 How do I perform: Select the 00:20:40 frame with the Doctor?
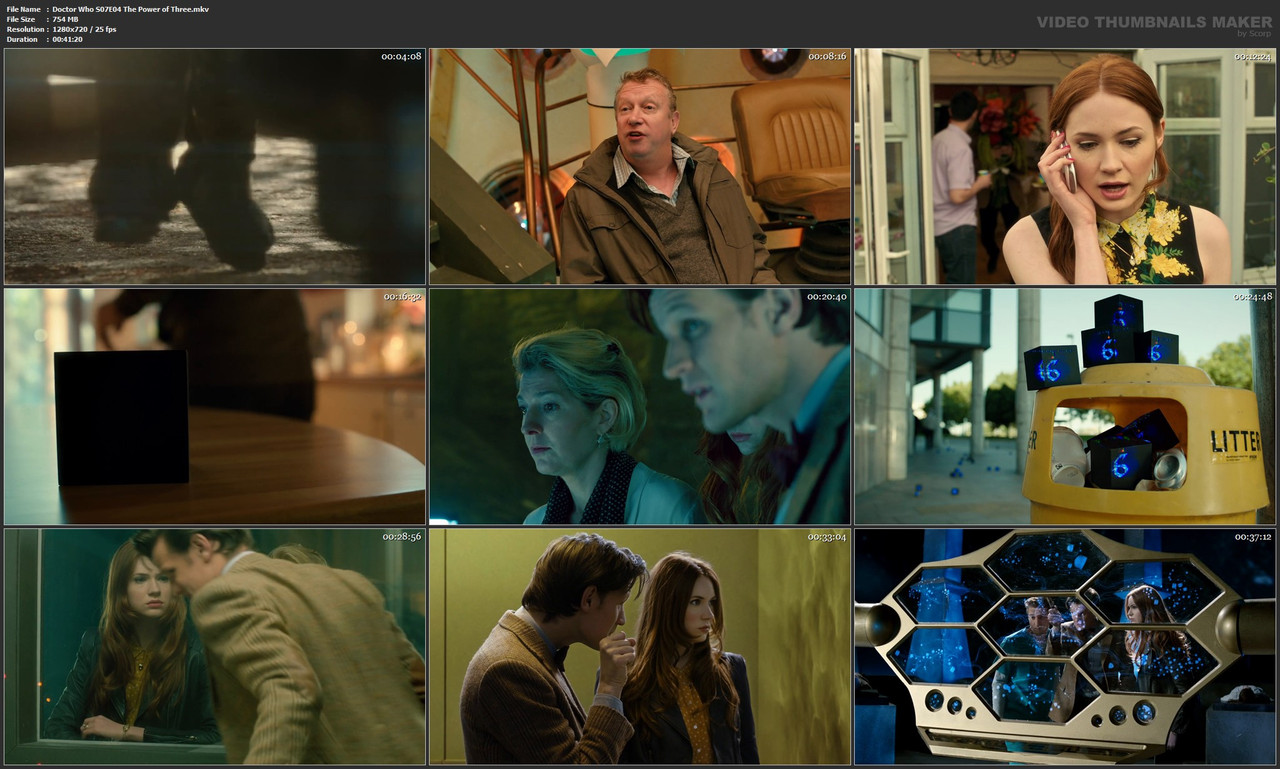click(640, 406)
